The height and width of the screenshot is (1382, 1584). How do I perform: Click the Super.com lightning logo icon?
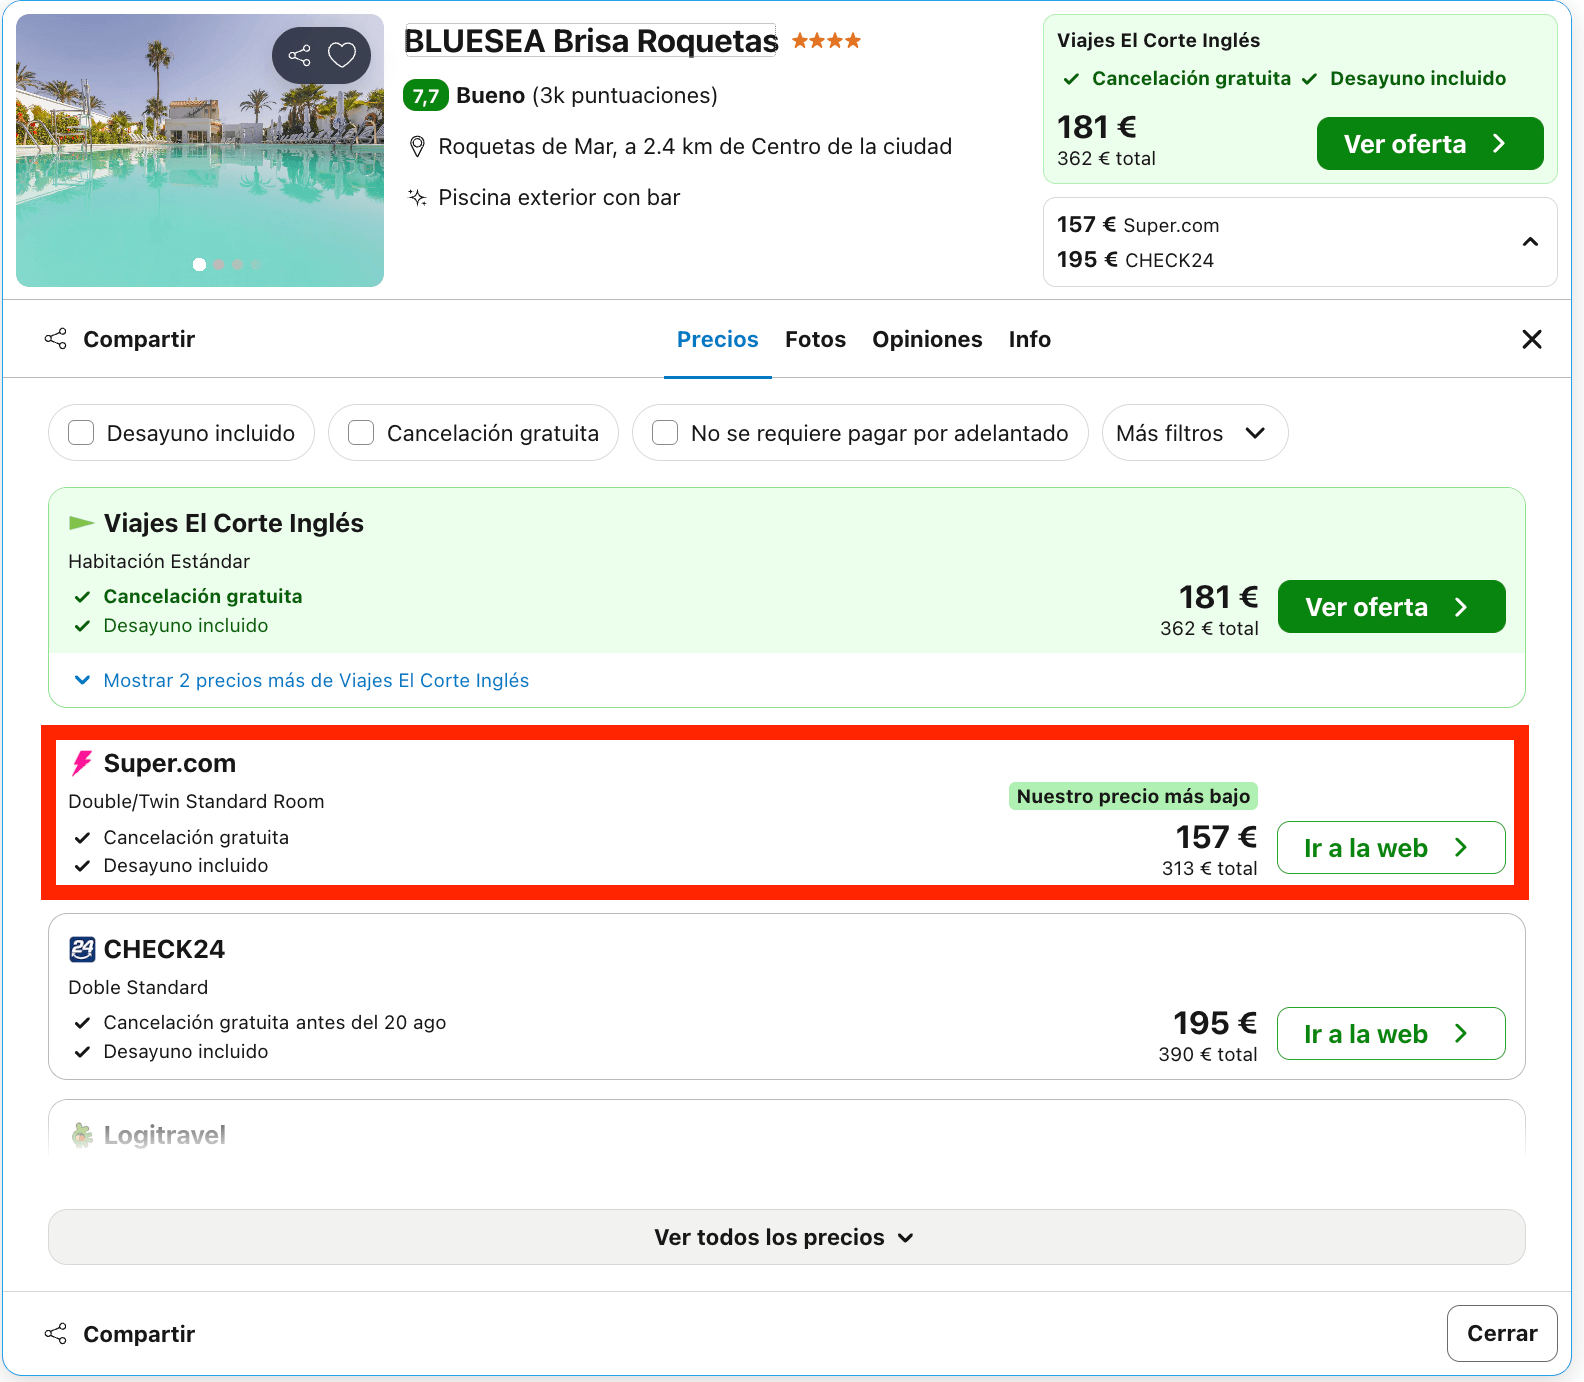pos(82,763)
